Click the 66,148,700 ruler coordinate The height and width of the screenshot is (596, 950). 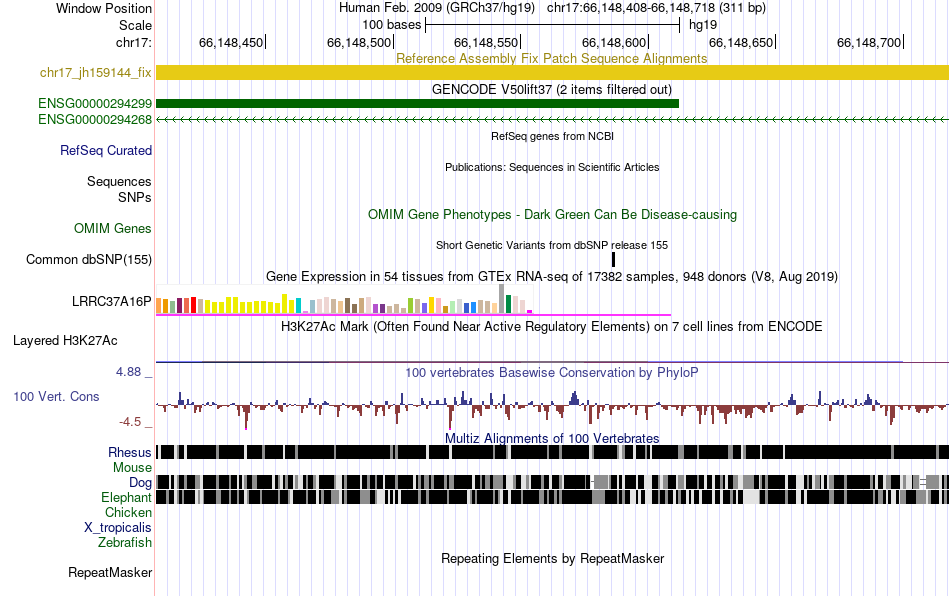pos(869,42)
